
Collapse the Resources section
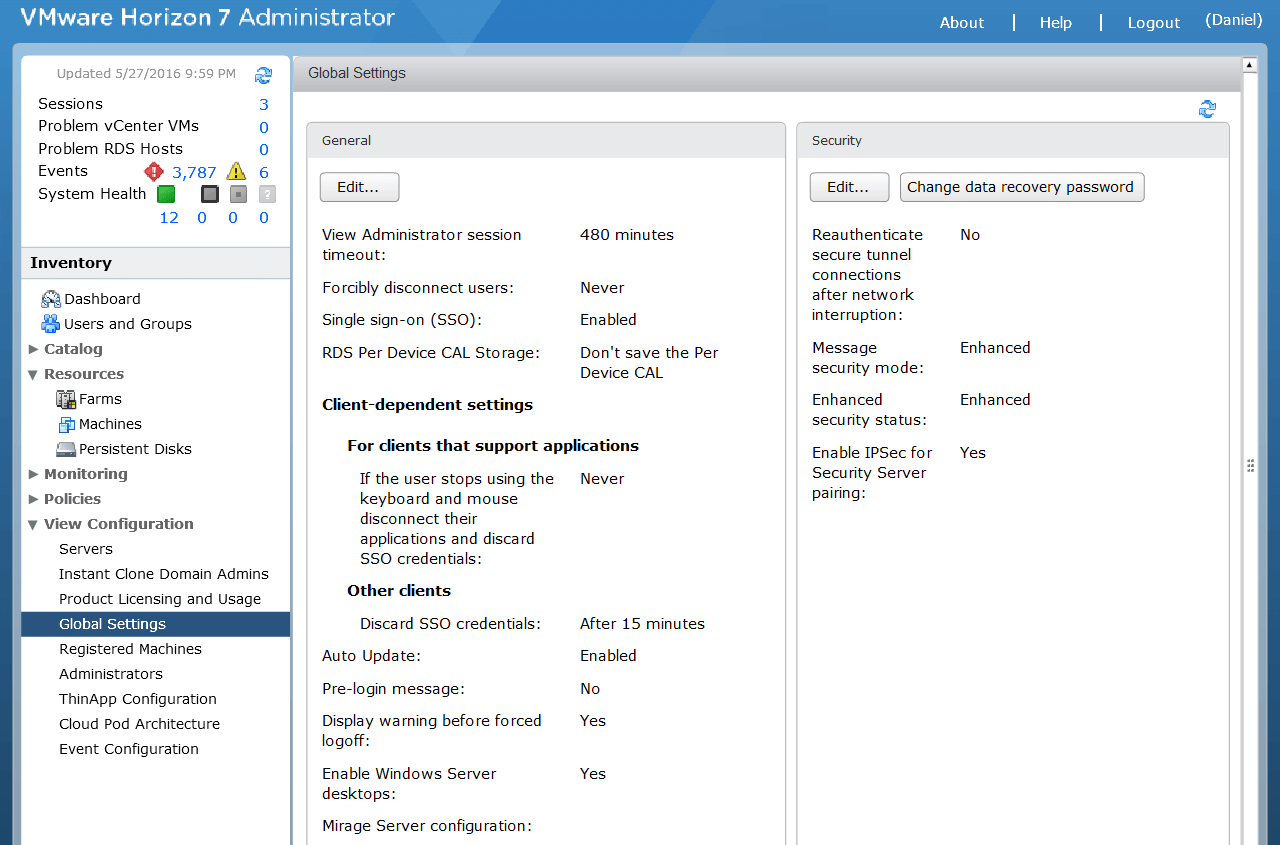34,374
